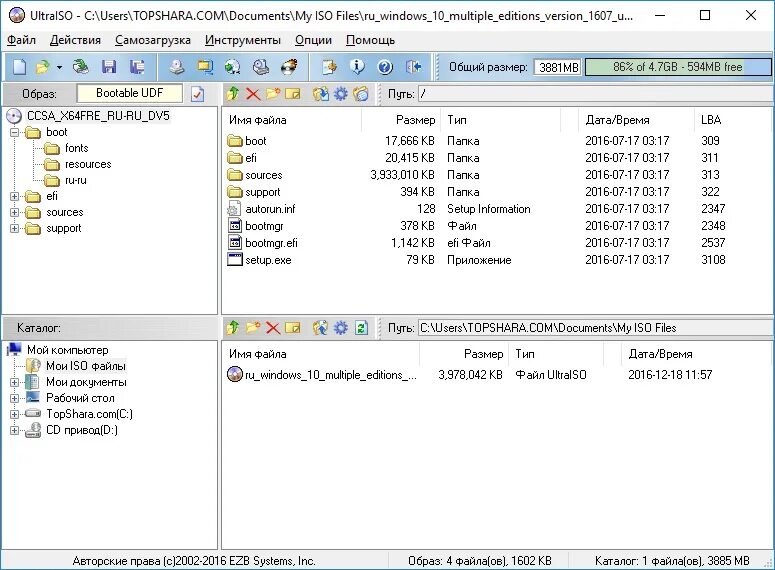
Task: Click the capacity bar 86% of 4.7GB
Action: 678,67
